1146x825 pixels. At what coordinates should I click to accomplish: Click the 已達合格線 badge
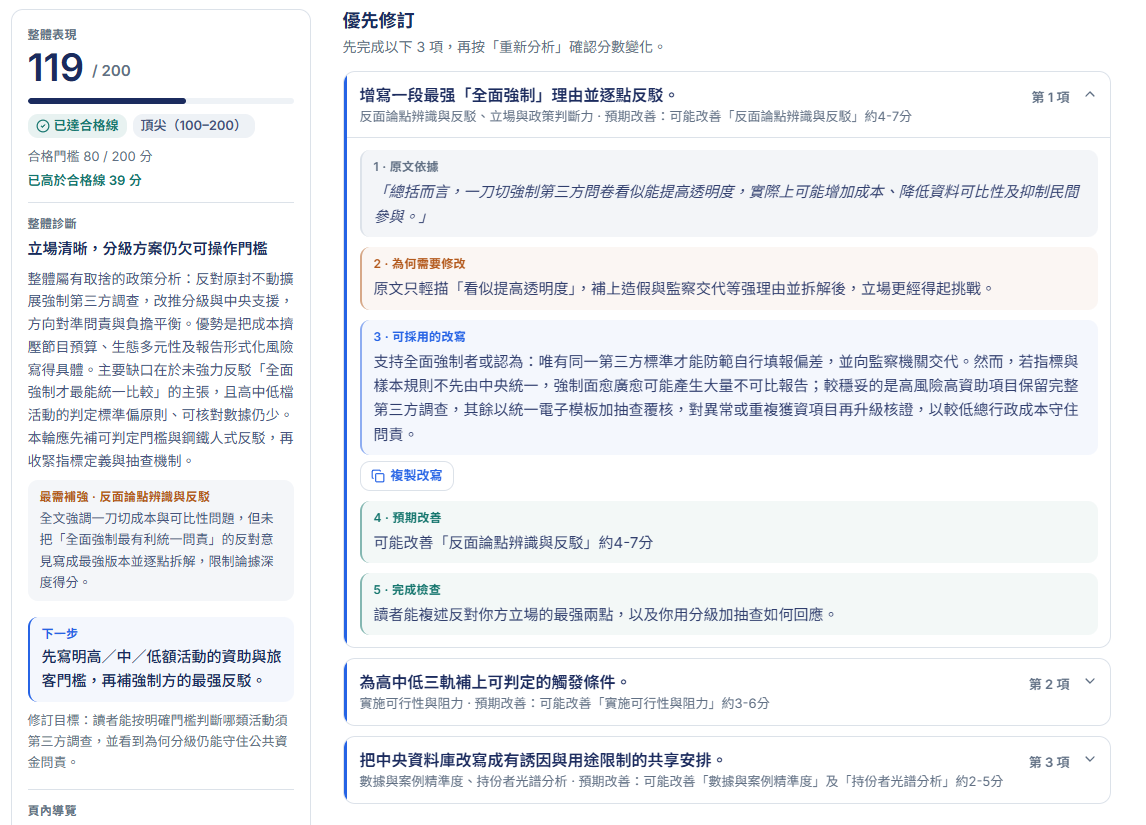(77, 126)
